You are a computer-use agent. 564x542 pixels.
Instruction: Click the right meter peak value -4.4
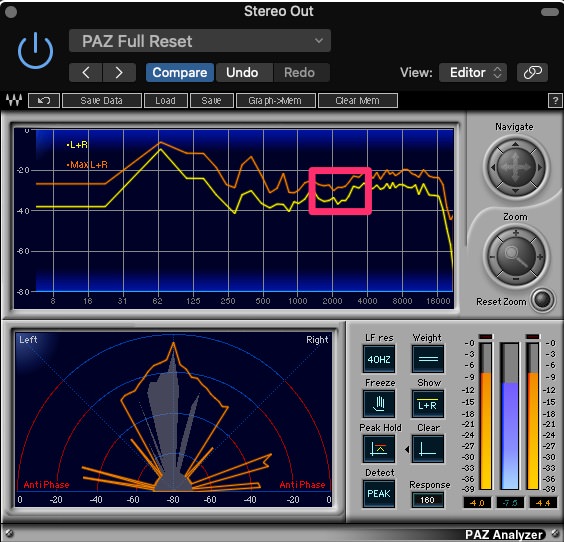(542, 502)
